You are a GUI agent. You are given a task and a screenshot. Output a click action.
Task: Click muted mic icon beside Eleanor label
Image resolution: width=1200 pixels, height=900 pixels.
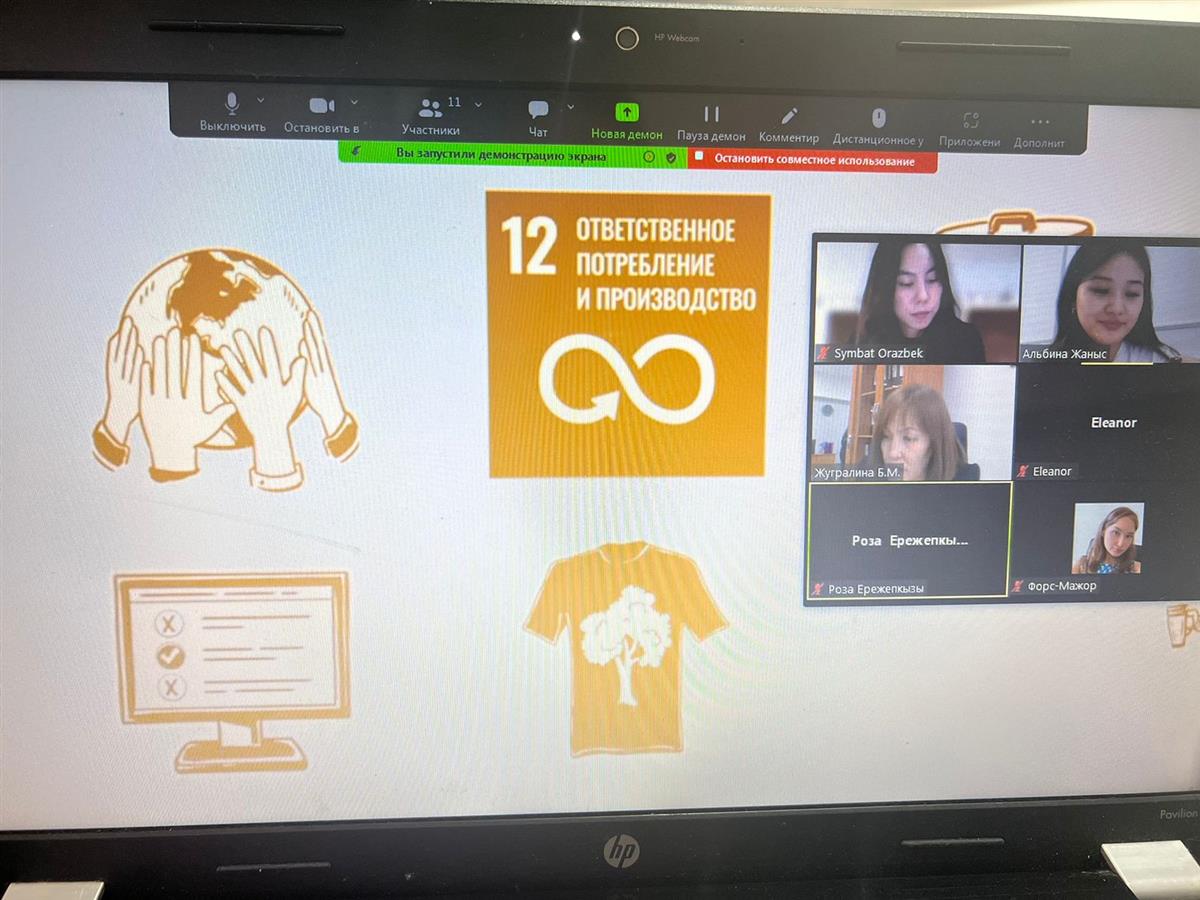tap(1023, 471)
